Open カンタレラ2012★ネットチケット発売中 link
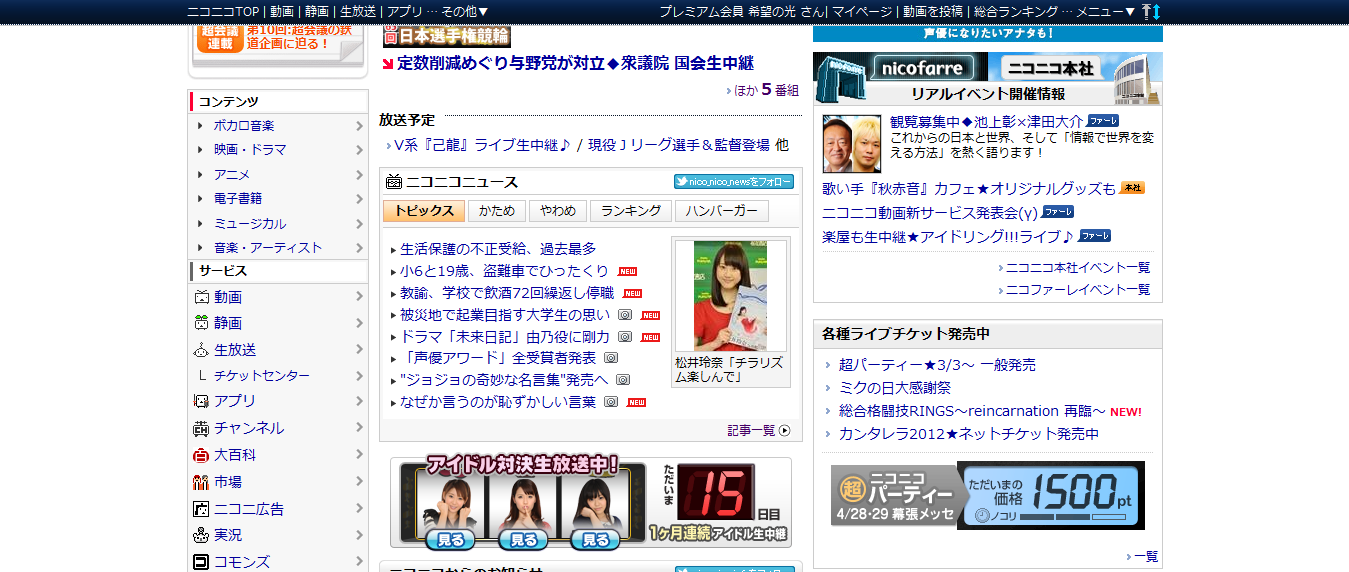This screenshot has height=572, width=1349. 969,434
